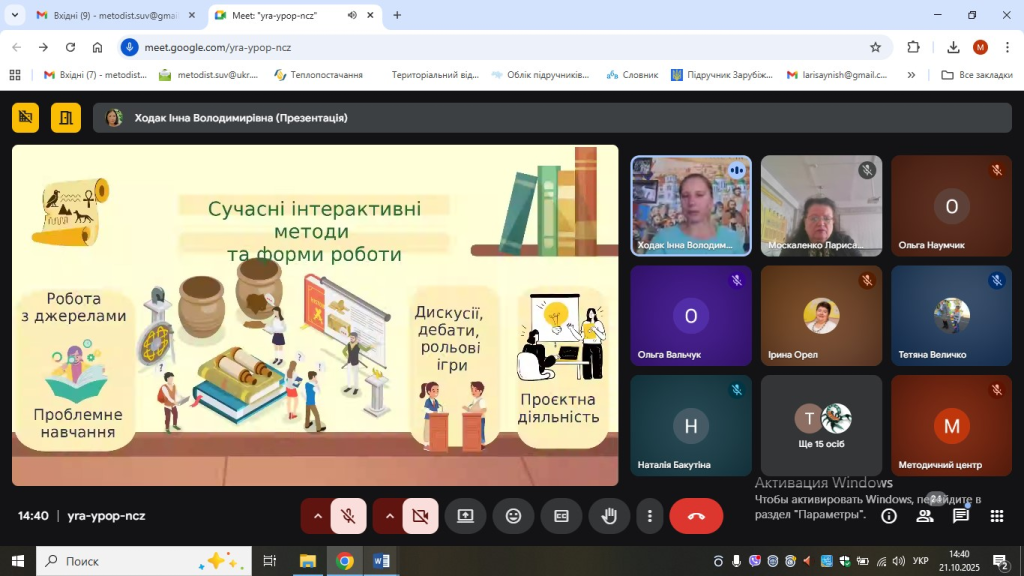Image resolution: width=1024 pixels, height=576 pixels.
Task: Open the emoji reactions panel
Action: tap(513, 516)
